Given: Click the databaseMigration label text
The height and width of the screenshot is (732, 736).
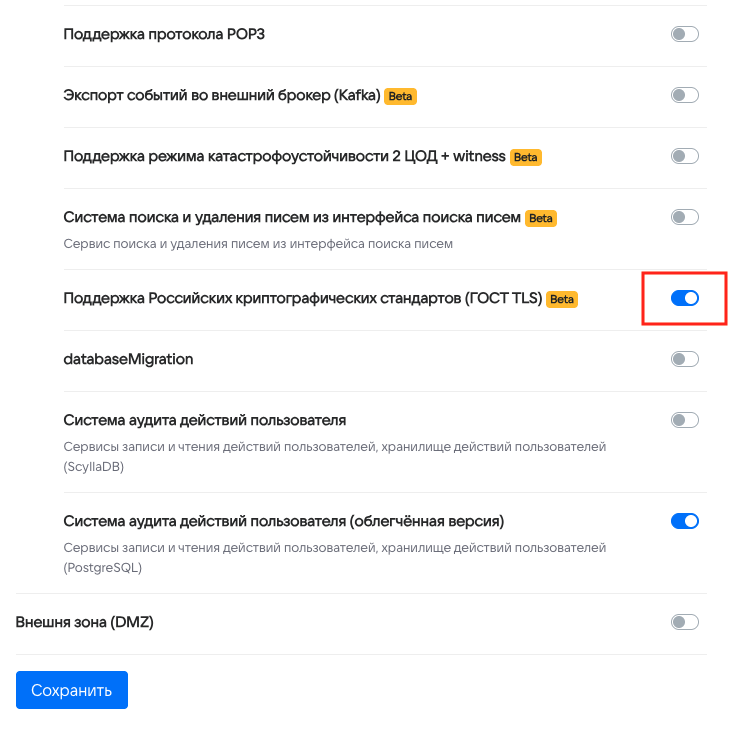Looking at the screenshot, I should point(128,359).
